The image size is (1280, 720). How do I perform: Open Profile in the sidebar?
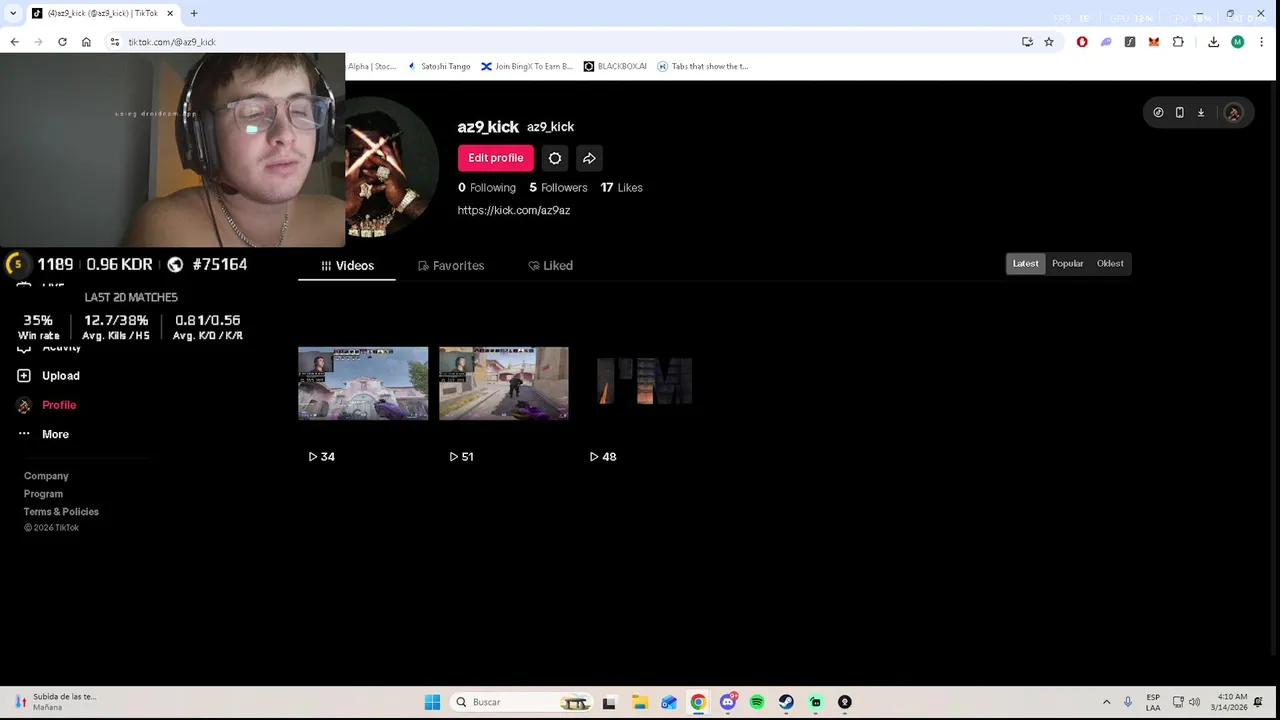point(59,405)
